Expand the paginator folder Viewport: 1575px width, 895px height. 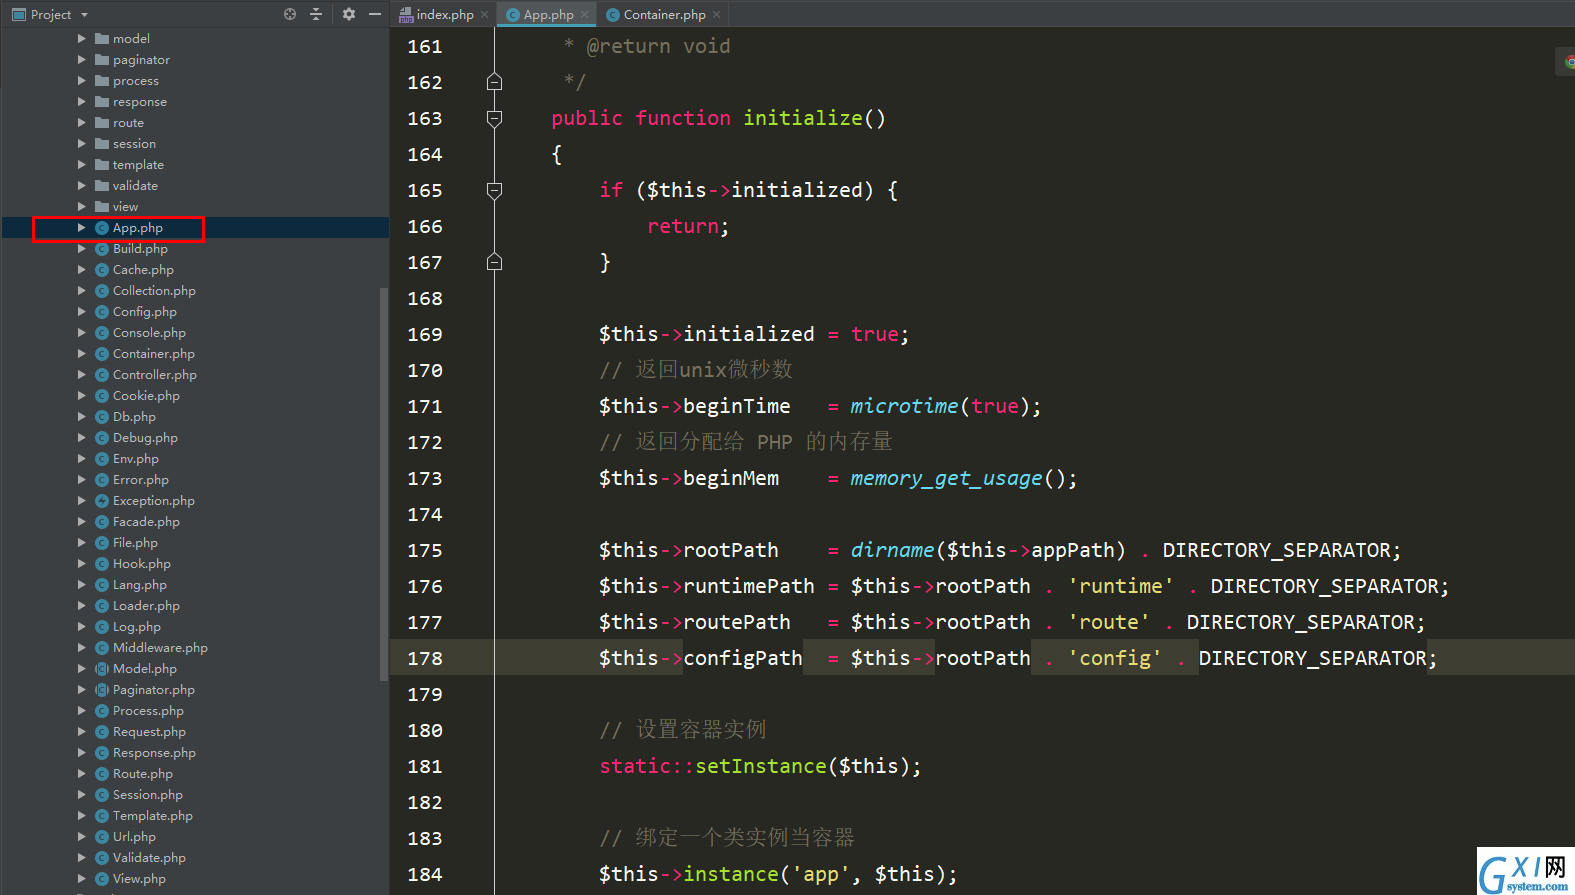82,59
